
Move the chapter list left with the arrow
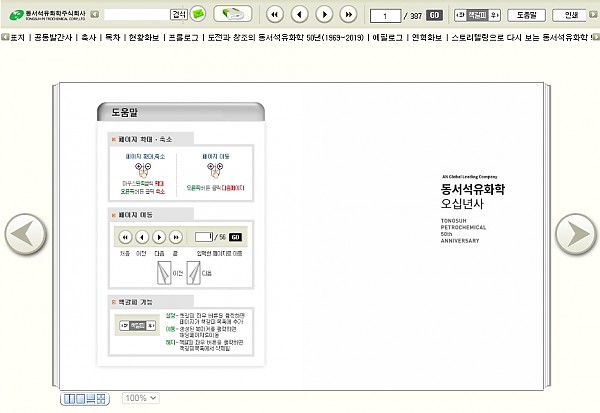[5, 37]
